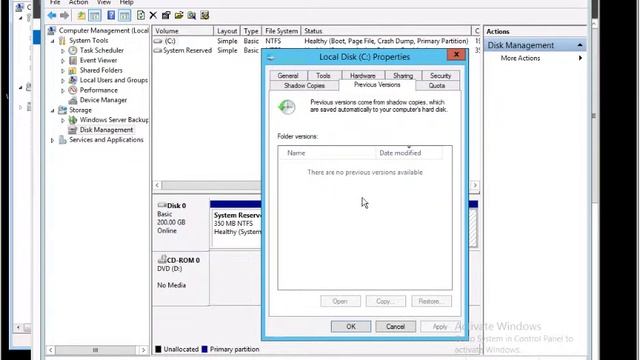Click the Refresh toolbar icon

[x=141, y=16]
